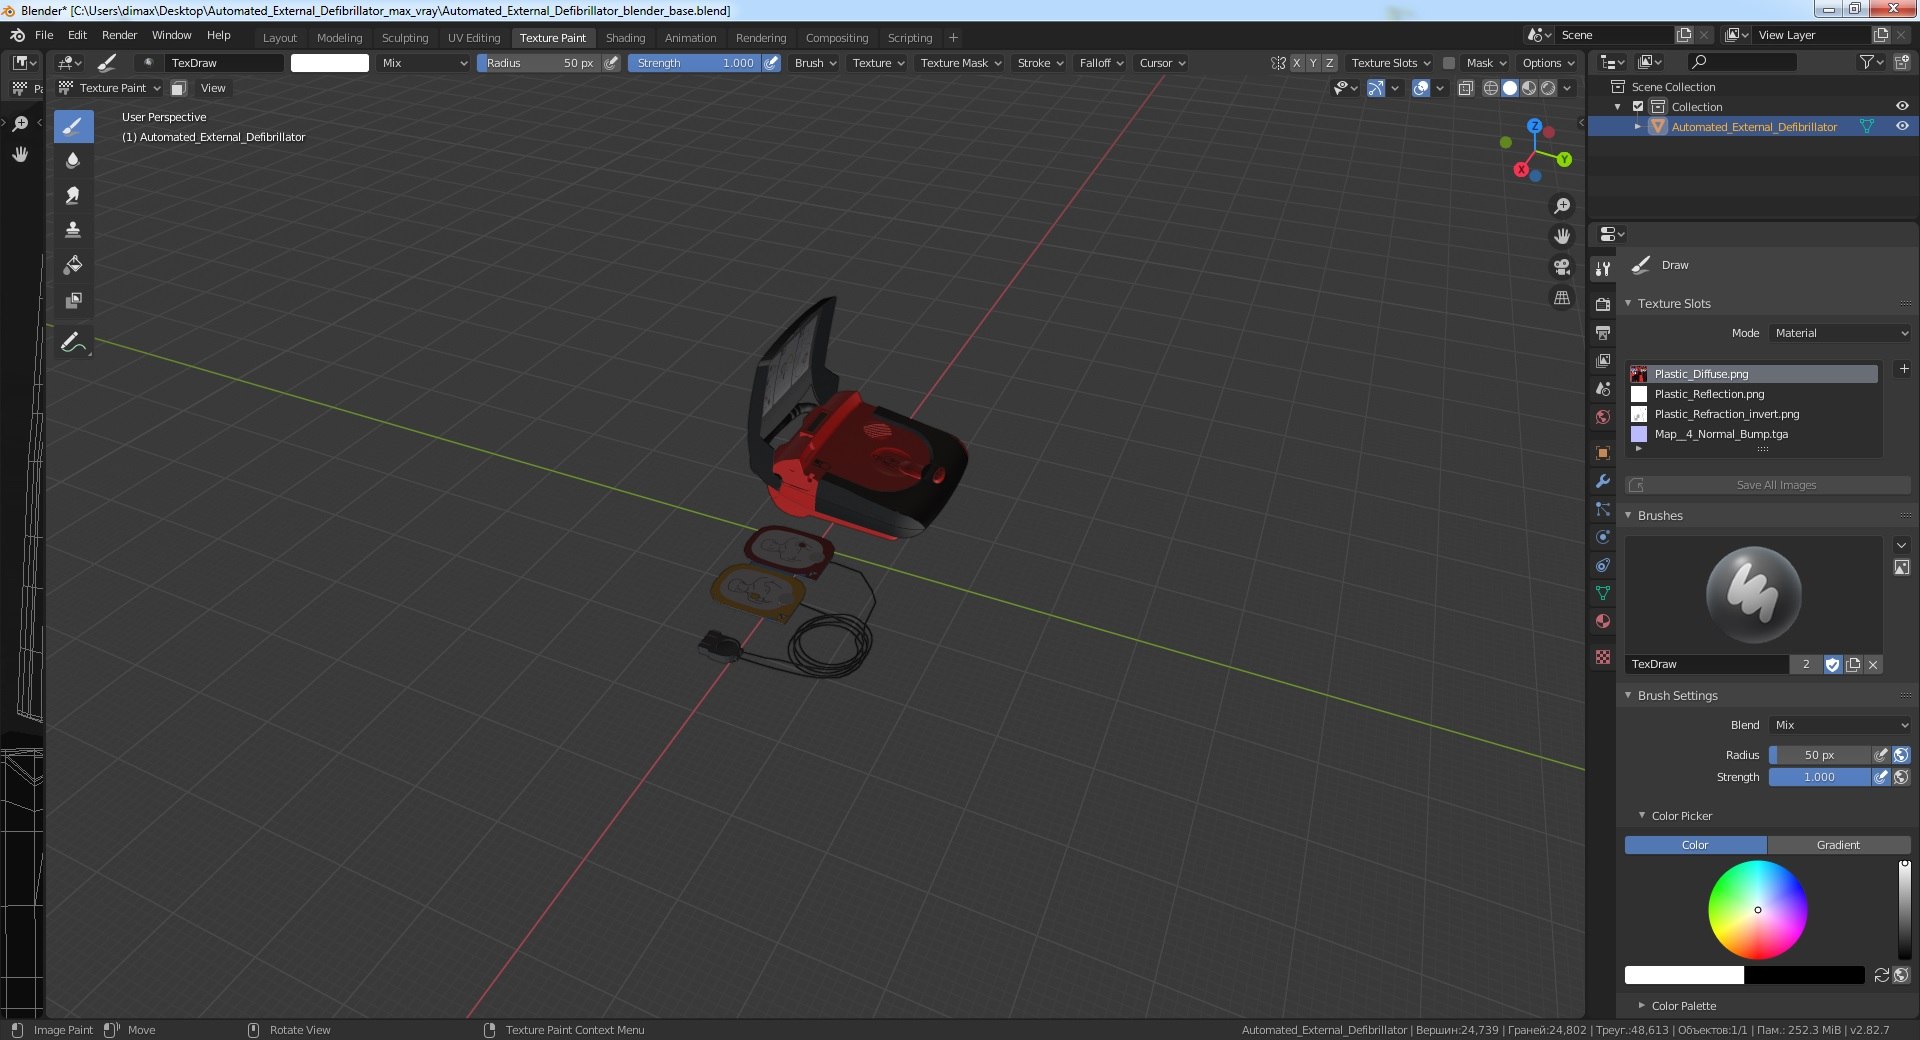The image size is (1920, 1040).
Task: Open the View Layer properties tab
Action: tap(1603, 360)
